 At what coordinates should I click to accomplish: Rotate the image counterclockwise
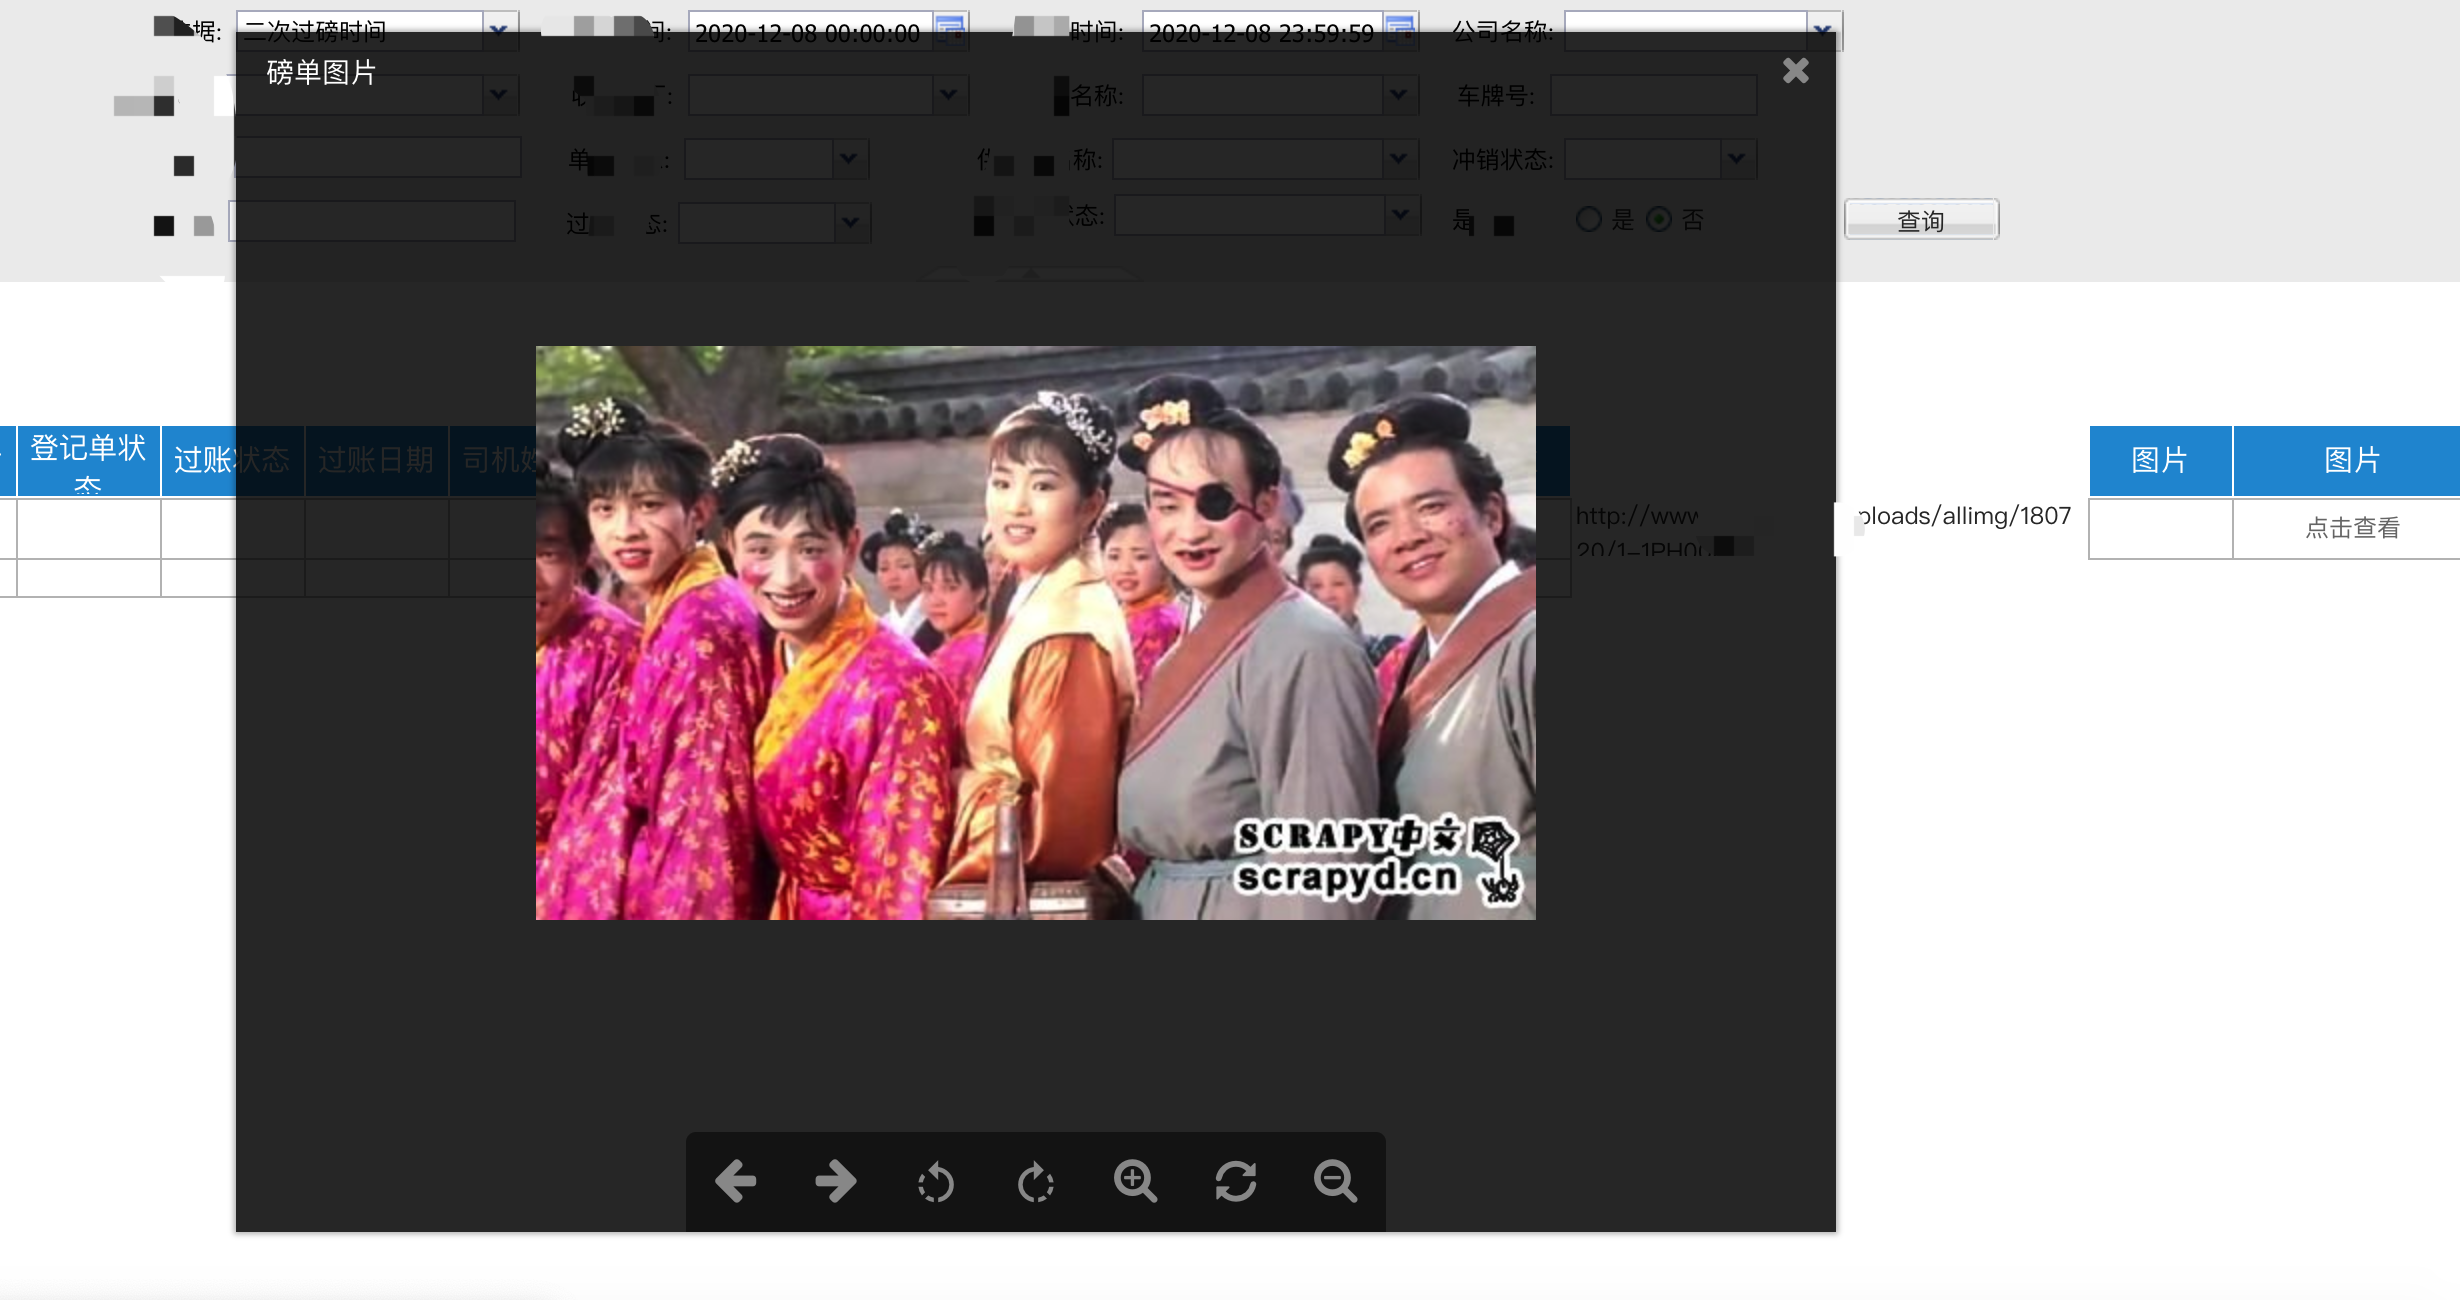tap(935, 1181)
